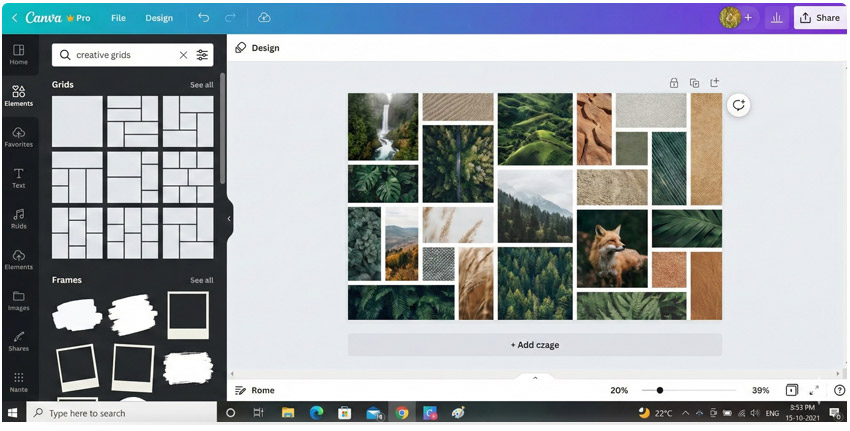This screenshot has width=850, height=431.
Task: Open the notes button labeled Rome
Action: click(255, 390)
